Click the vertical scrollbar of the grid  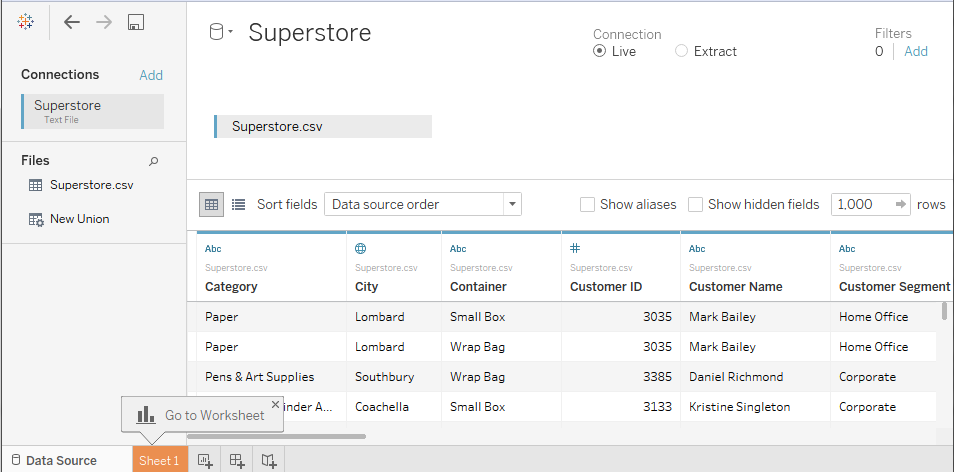tap(944, 310)
